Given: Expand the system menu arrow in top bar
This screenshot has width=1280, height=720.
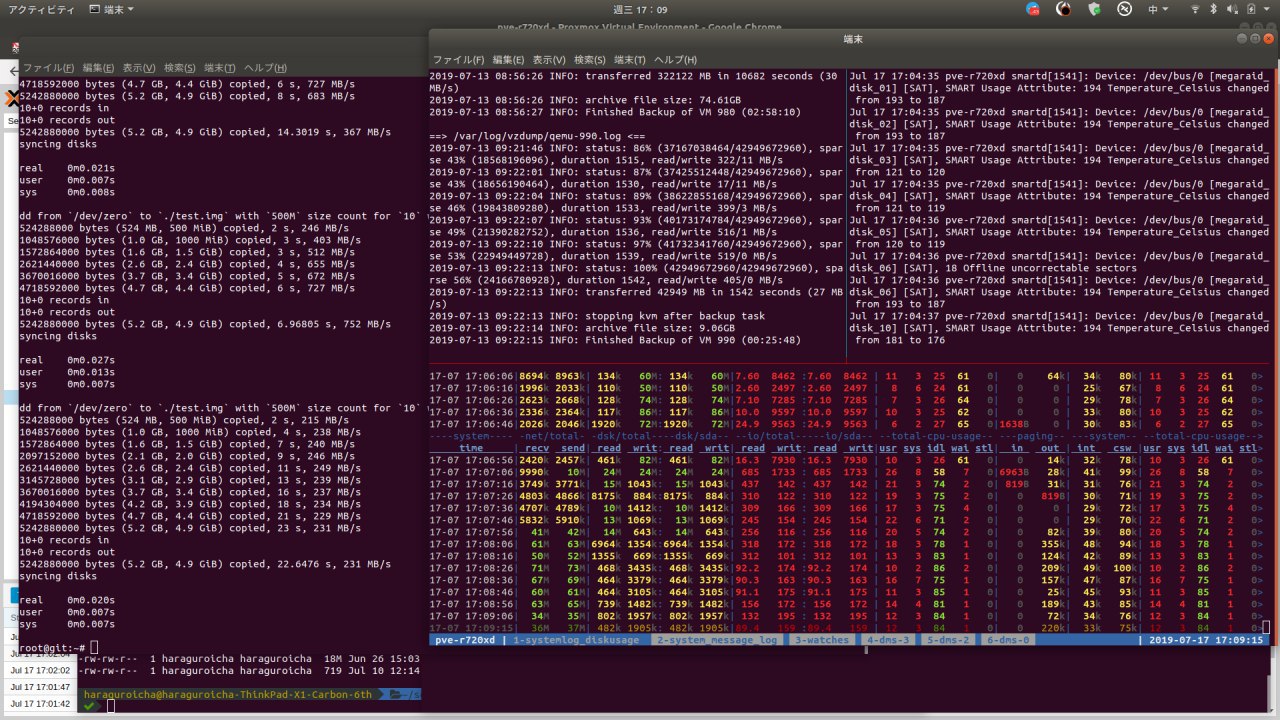Looking at the screenshot, I should [1265, 9].
